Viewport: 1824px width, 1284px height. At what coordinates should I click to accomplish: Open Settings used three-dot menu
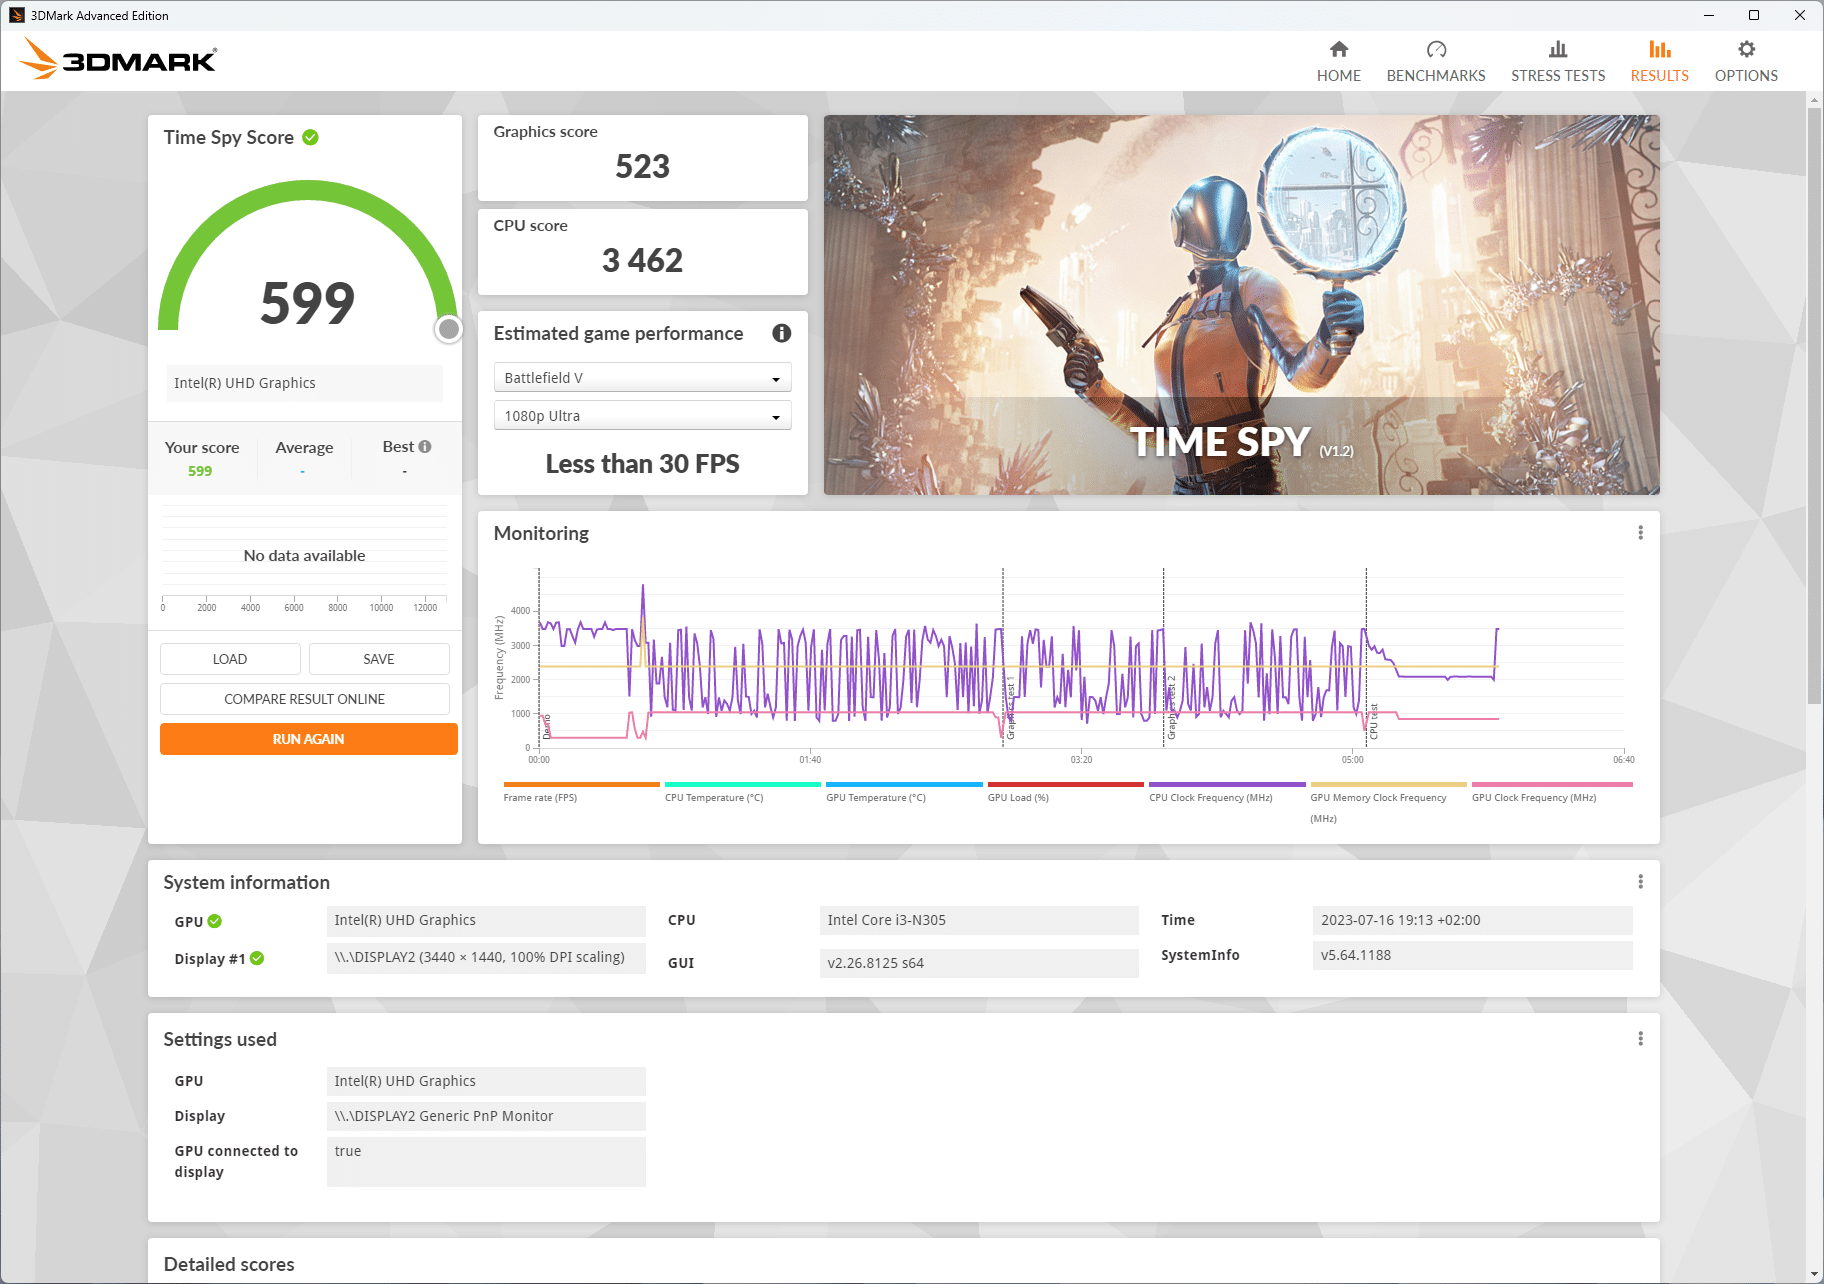[1640, 1039]
